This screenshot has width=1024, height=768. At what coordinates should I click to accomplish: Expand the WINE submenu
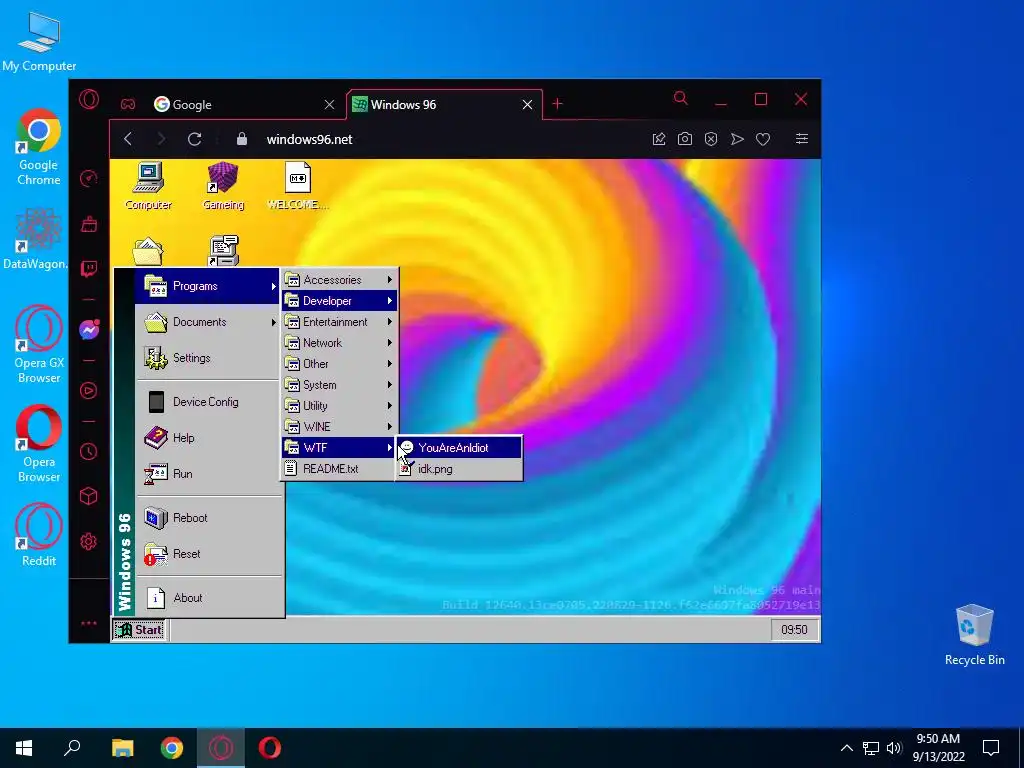point(340,426)
